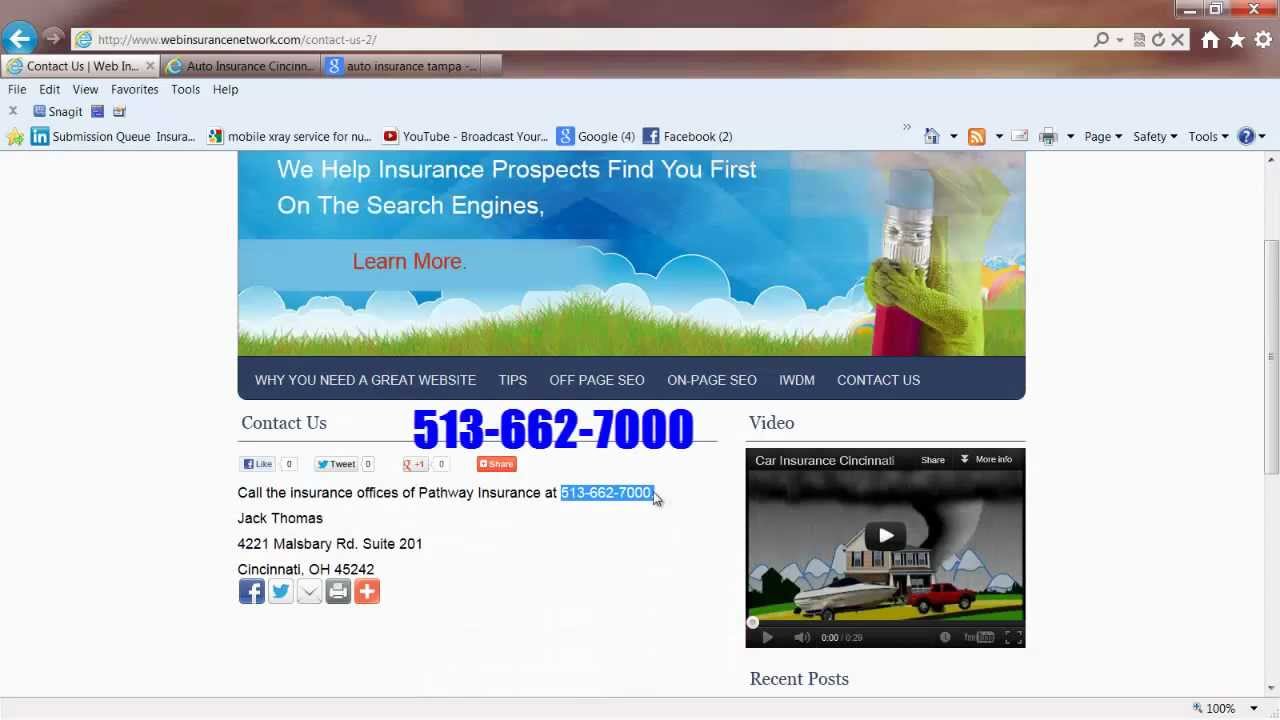The image size is (1280, 720).
Task: Click the browser Forward arrow button
Action: point(53,39)
